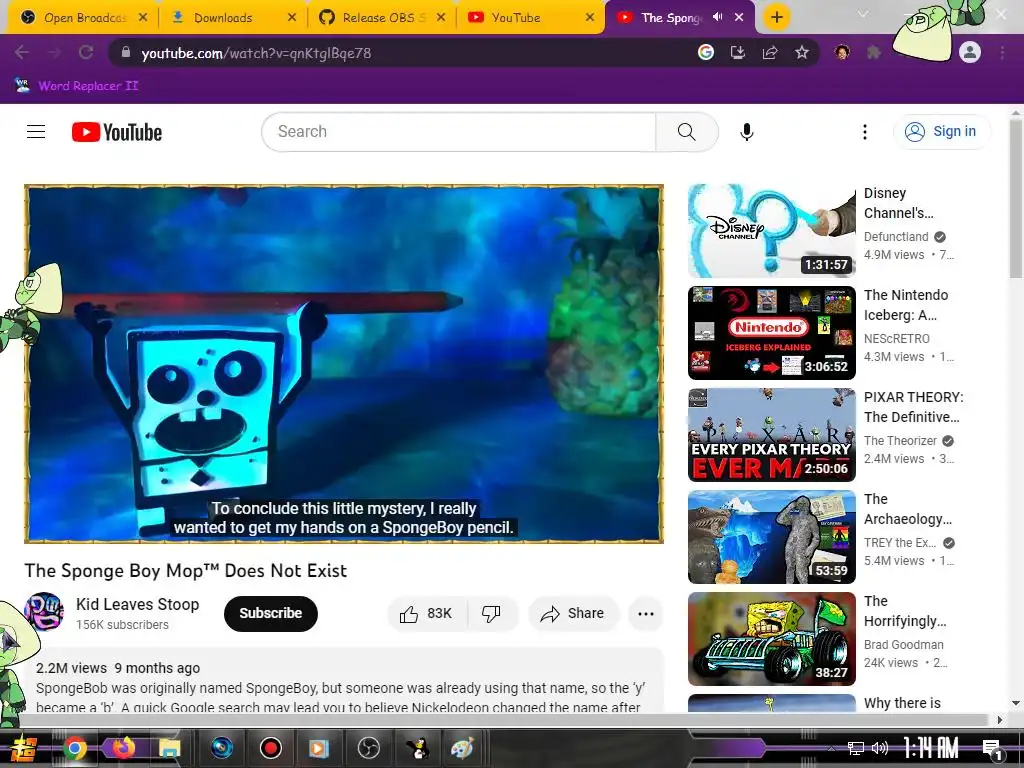Click the install app icon in address bar
This screenshot has width=1024, height=768.
(x=737, y=52)
